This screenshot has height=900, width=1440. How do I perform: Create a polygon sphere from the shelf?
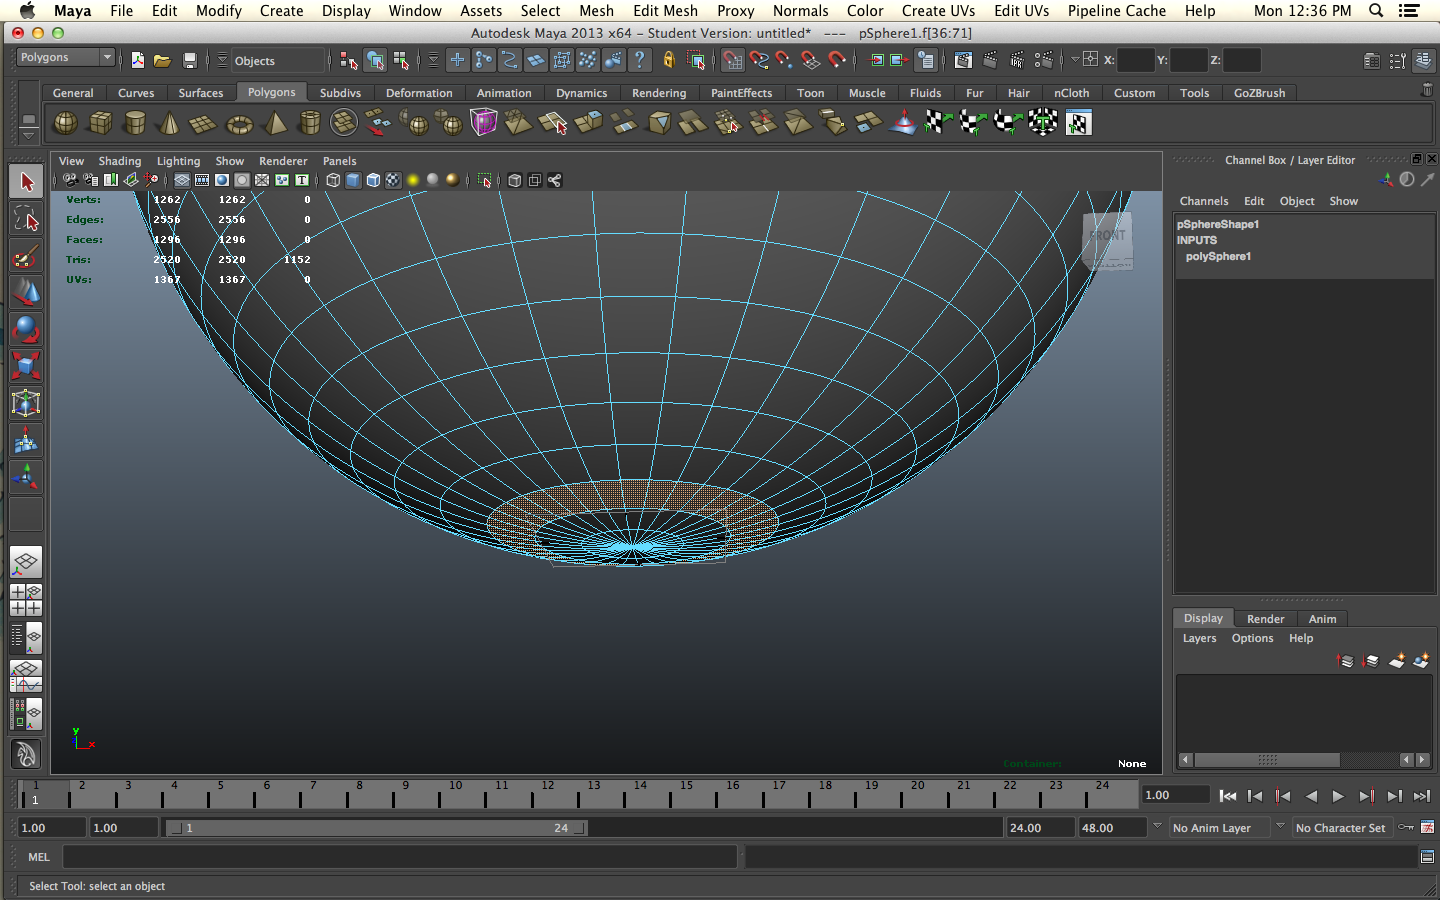pyautogui.click(x=65, y=123)
